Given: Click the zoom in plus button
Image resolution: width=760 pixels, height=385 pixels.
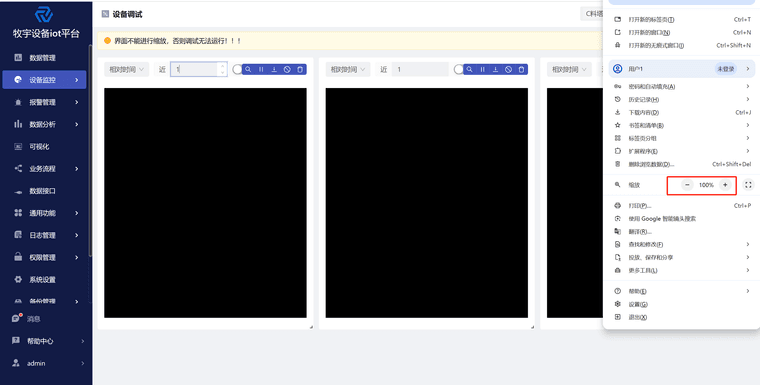Looking at the screenshot, I should (725, 185).
